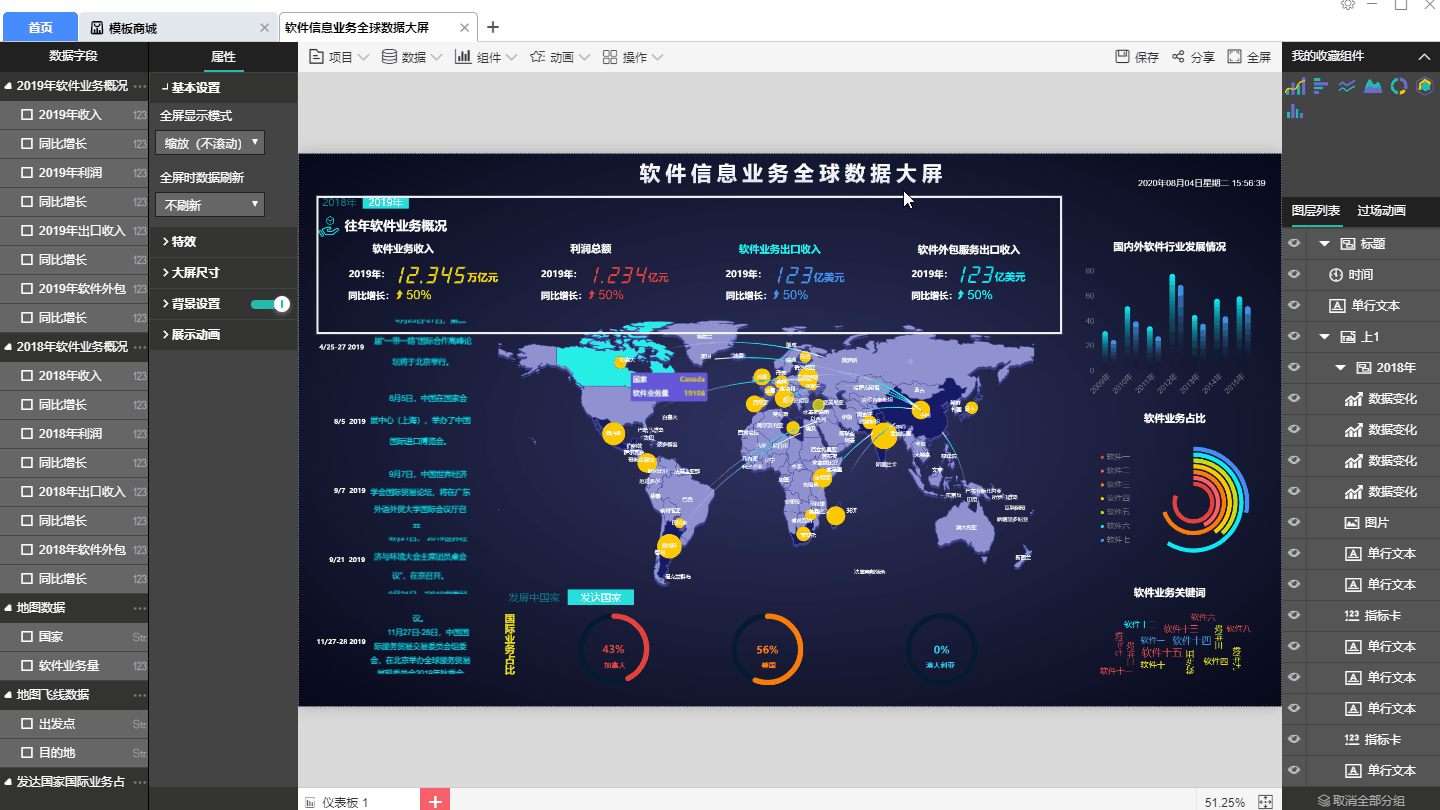1440x810 pixels.
Task: Open the 全屏时数据刷新 dropdown
Action: 210,205
